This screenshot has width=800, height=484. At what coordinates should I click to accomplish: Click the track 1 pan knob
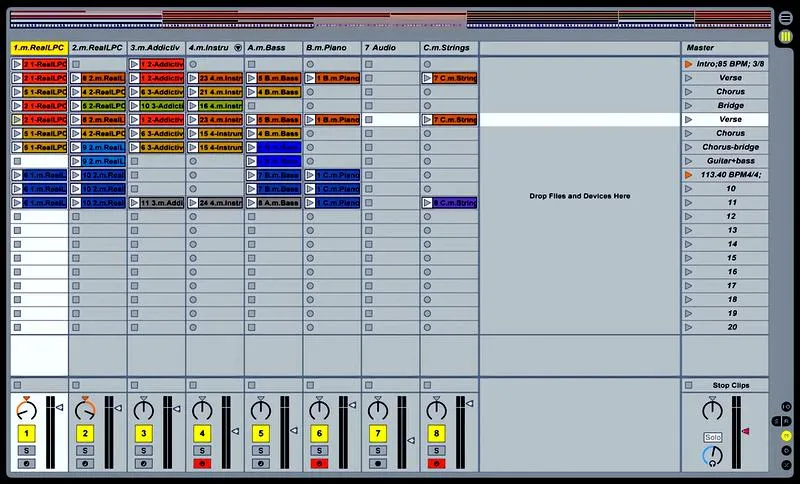pos(27,409)
